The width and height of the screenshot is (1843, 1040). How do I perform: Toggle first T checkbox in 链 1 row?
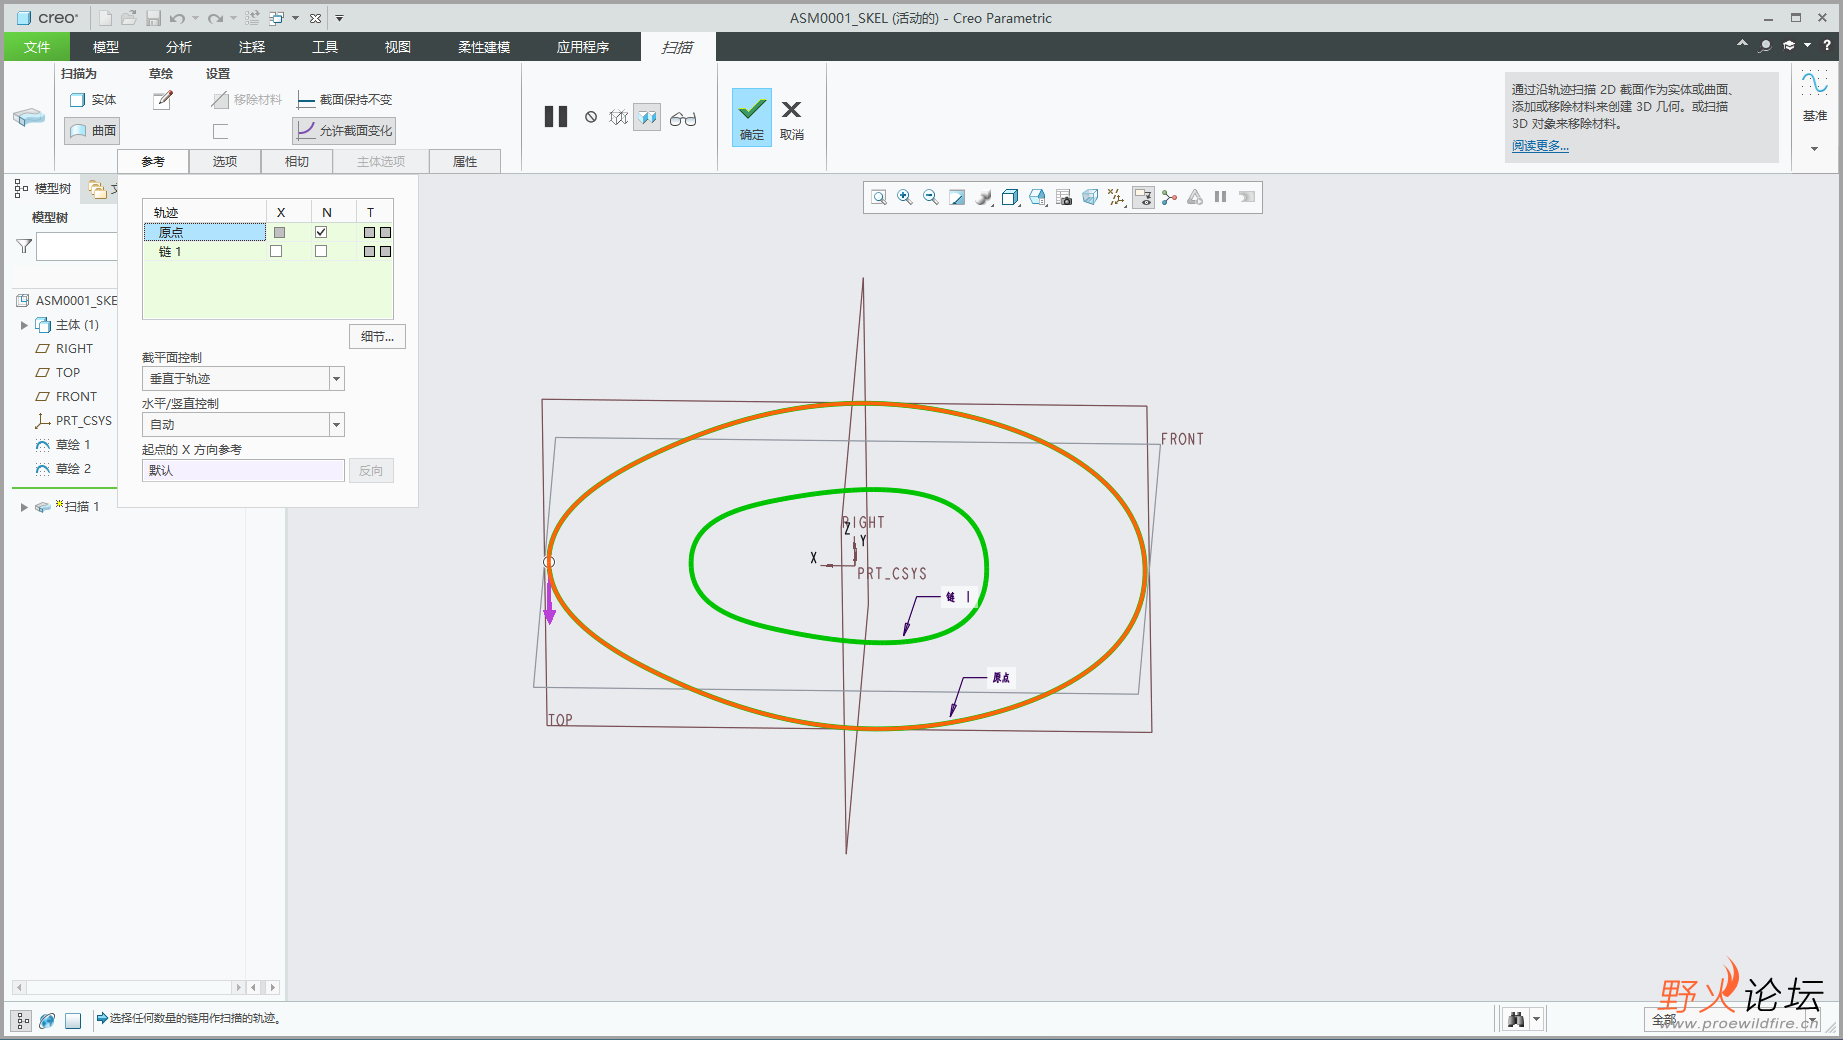[369, 251]
